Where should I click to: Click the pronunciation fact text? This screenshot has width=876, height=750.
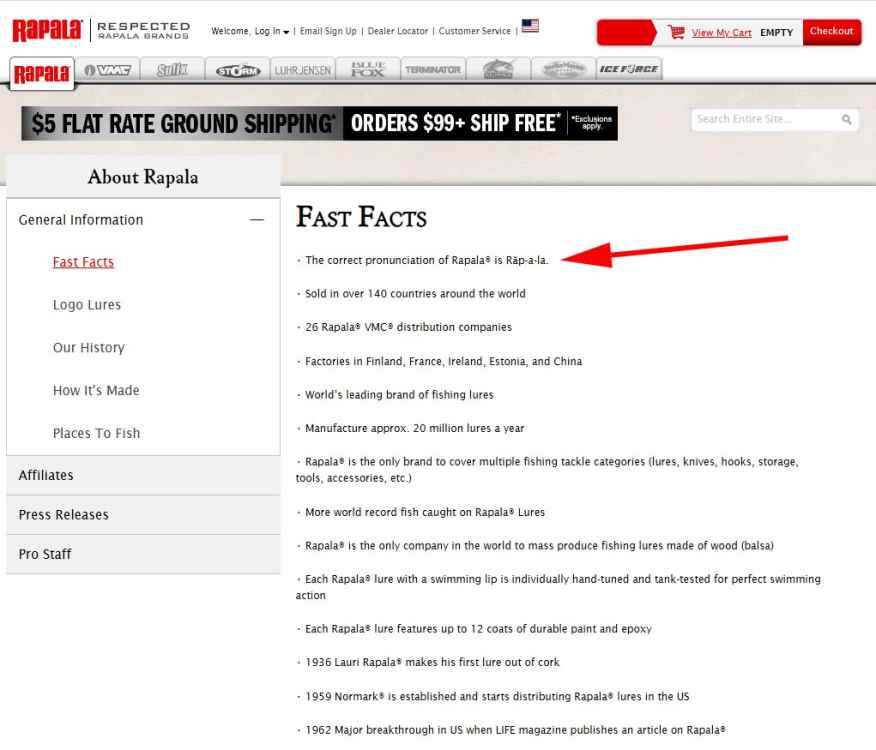[x=427, y=260]
